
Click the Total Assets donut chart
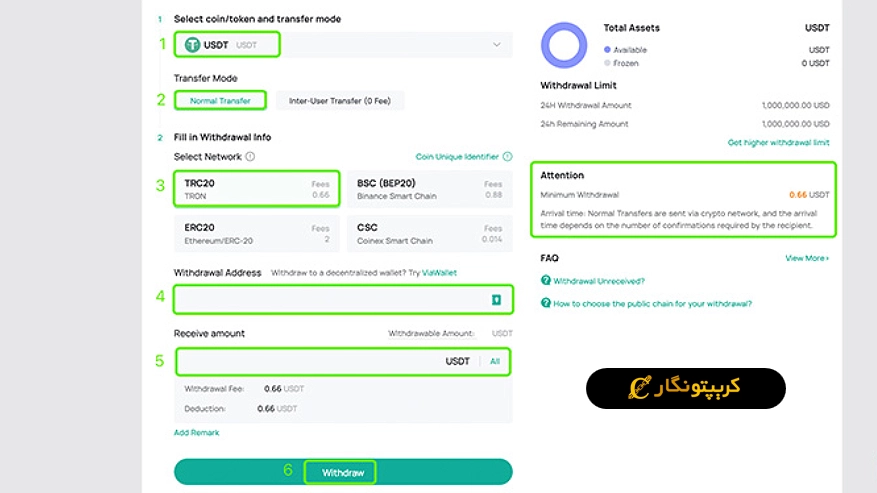[564, 45]
